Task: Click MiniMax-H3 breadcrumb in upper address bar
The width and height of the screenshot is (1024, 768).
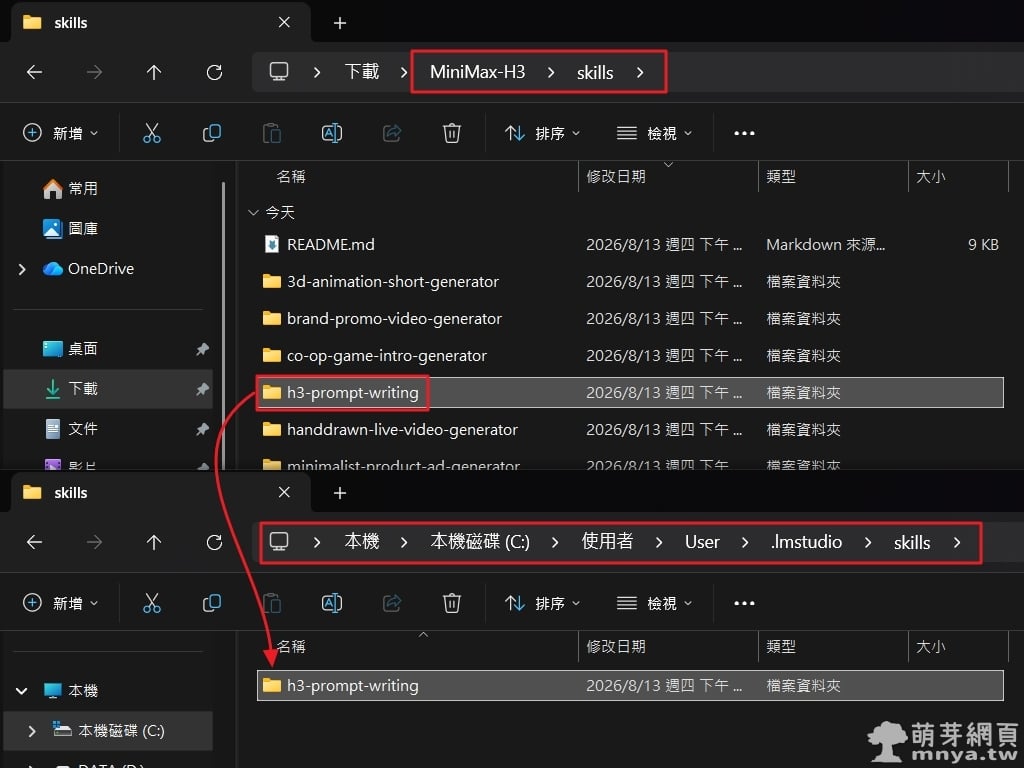Action: pos(477,72)
